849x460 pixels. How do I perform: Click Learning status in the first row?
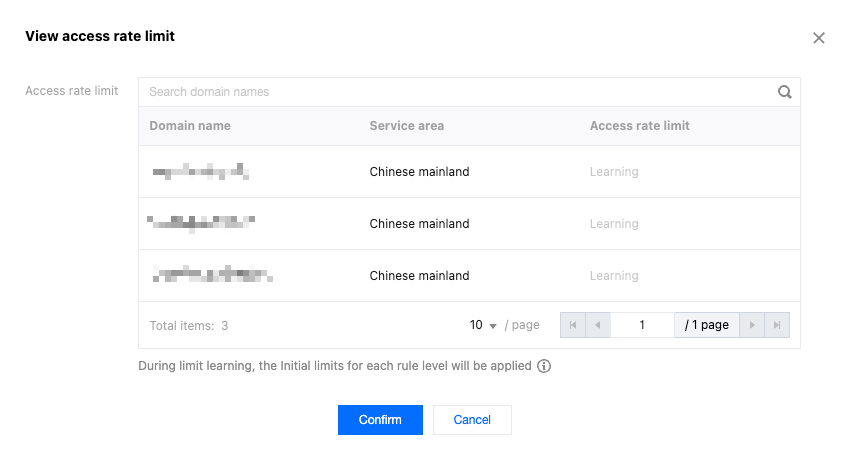[x=613, y=172]
